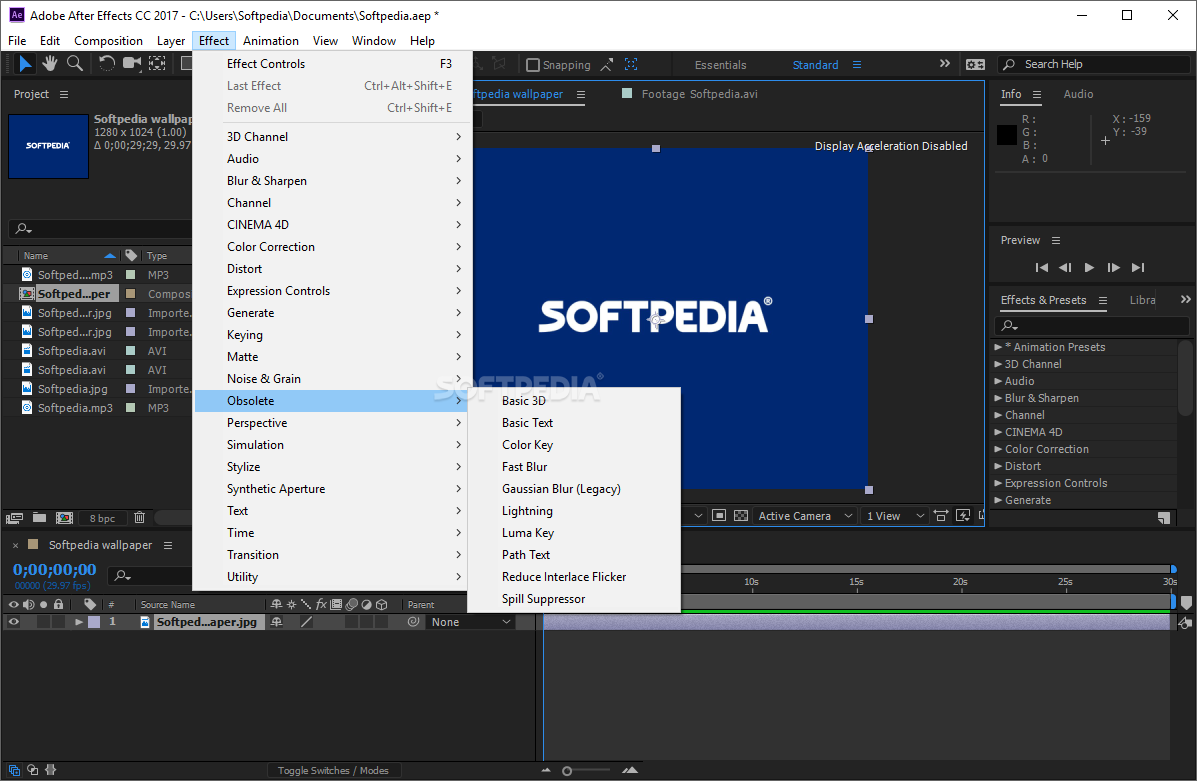This screenshot has width=1197, height=781.
Task: Click Toggle Switches / Modes
Action: click(333, 770)
